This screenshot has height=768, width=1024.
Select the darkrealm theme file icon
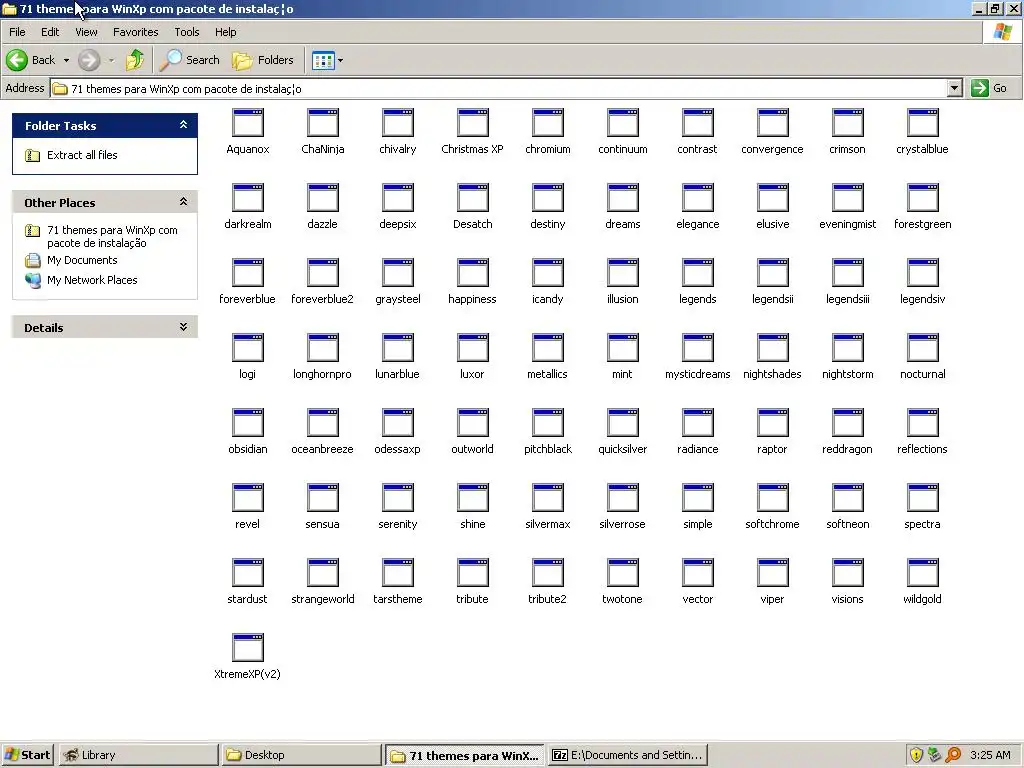248,199
